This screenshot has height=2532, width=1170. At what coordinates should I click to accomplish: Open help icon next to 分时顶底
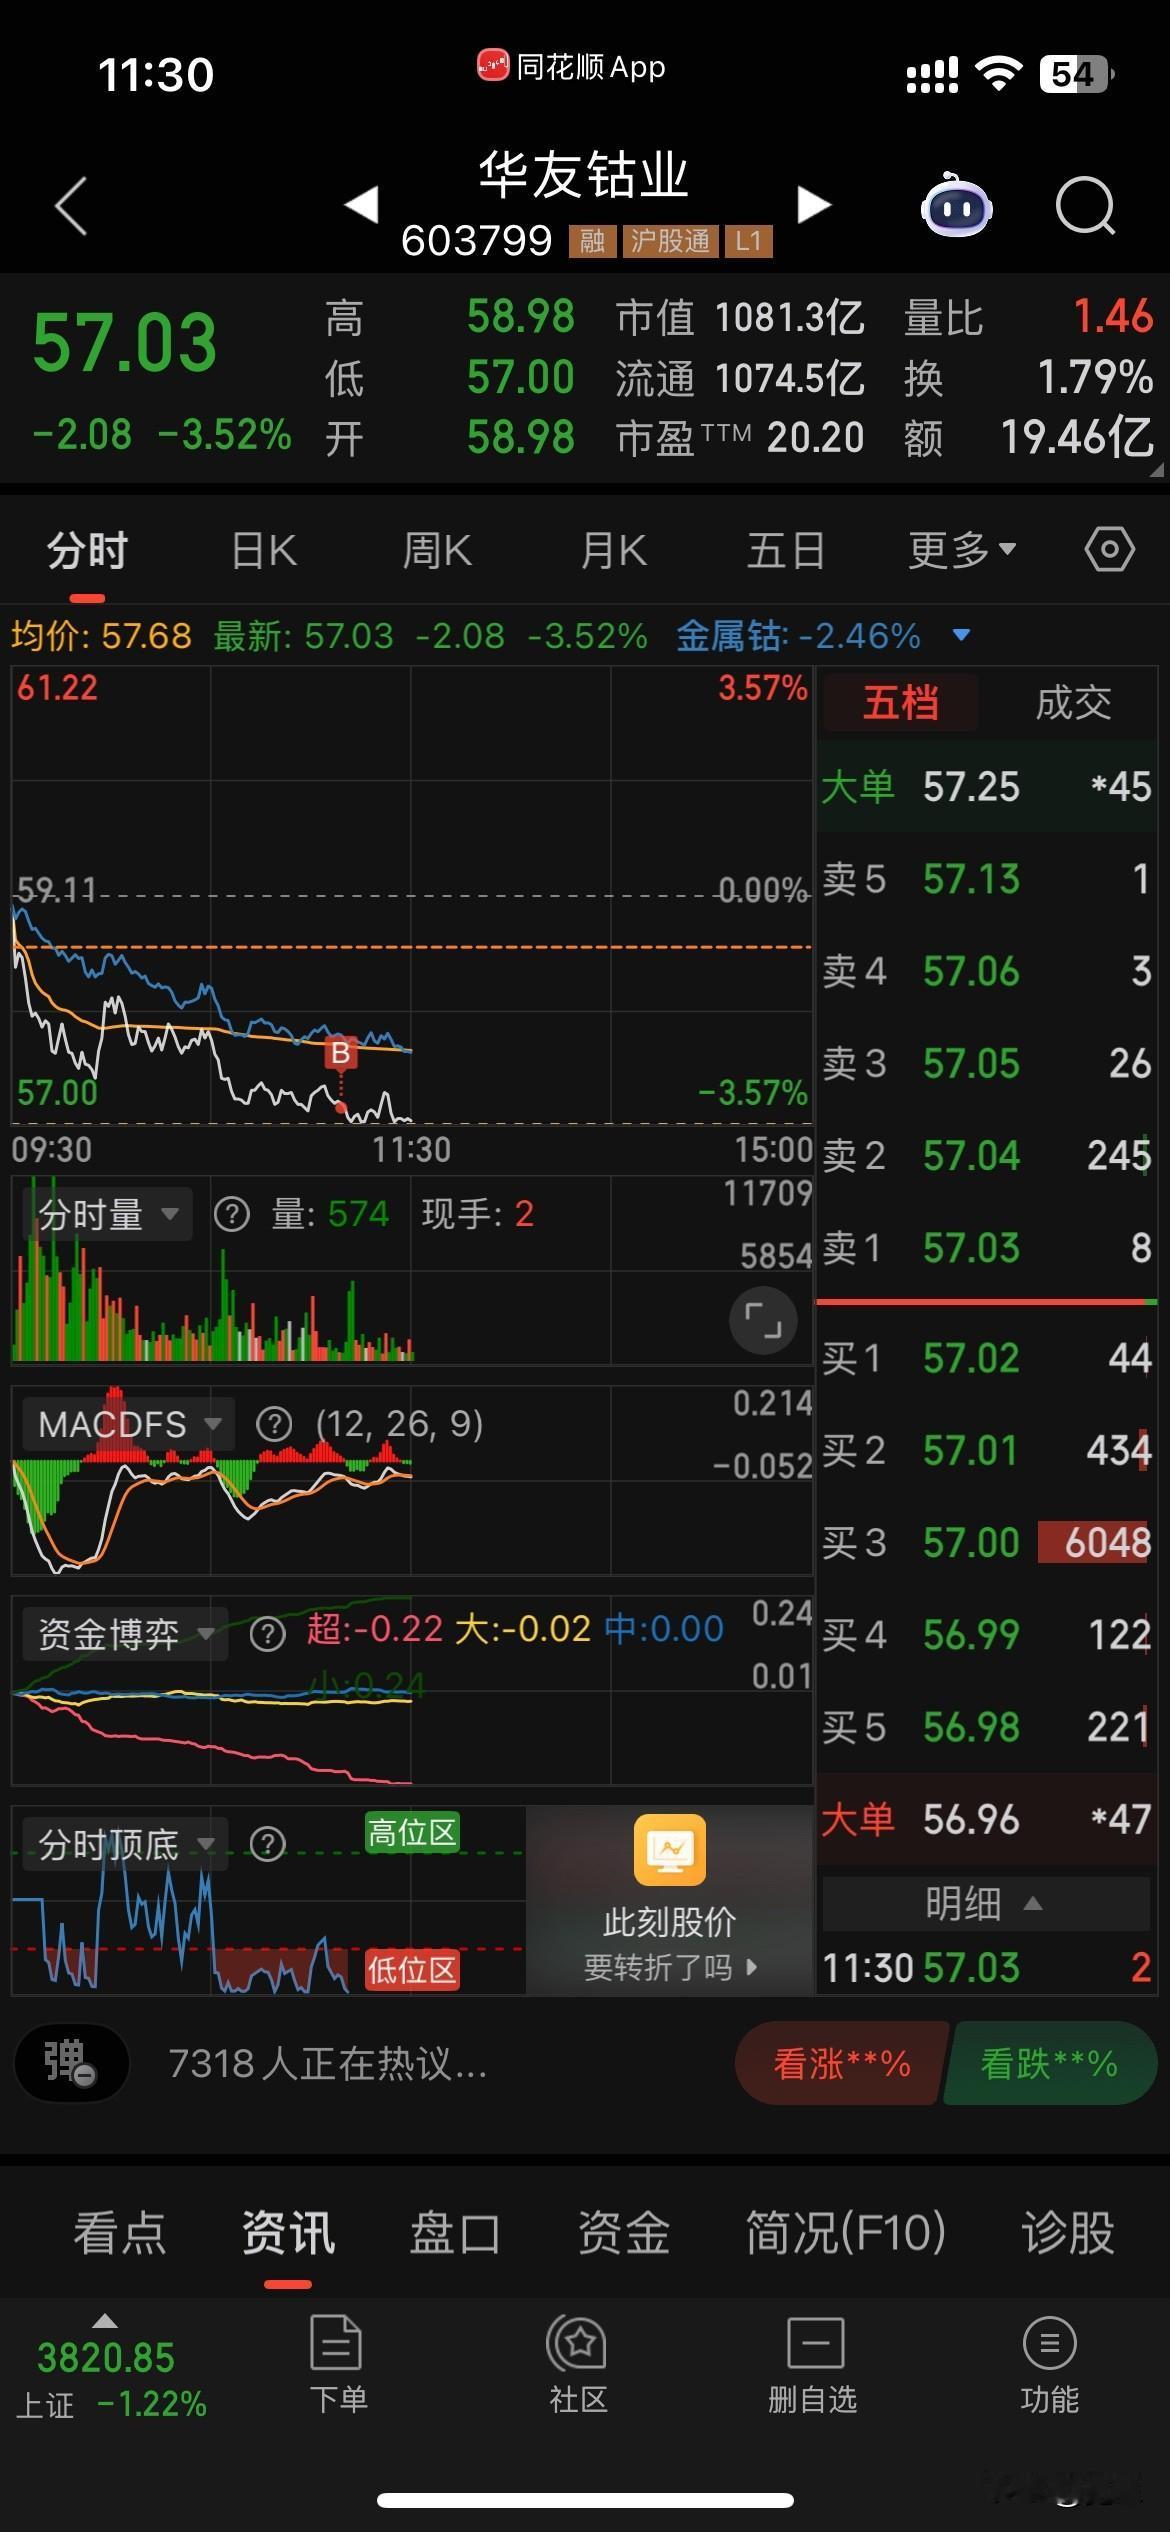pyautogui.click(x=267, y=1843)
